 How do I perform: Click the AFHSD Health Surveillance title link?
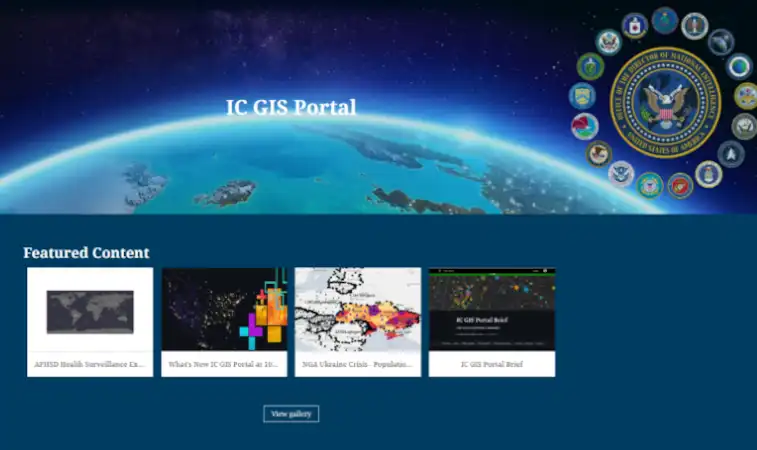pyautogui.click(x=90, y=365)
